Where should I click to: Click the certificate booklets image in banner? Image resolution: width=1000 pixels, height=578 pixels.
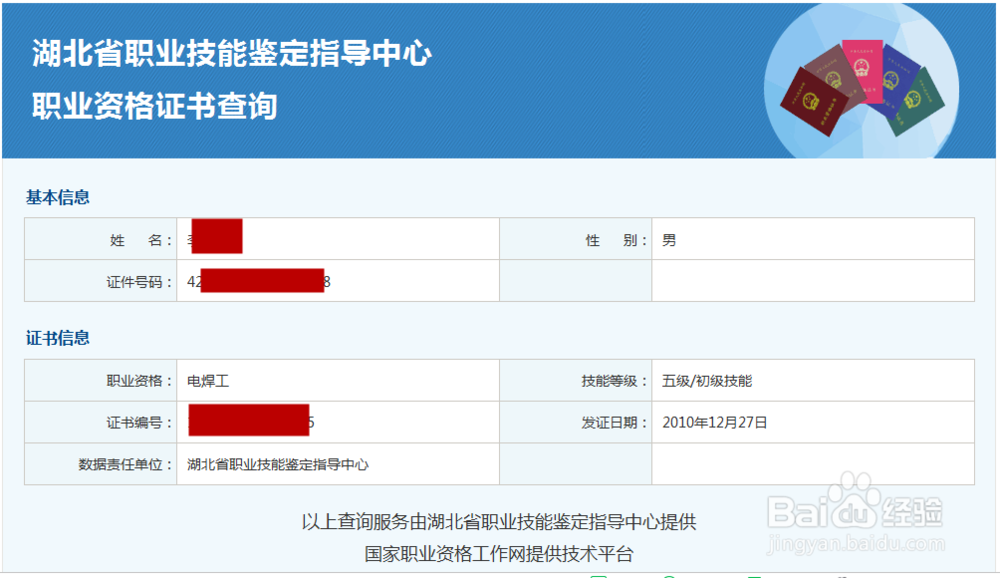point(862,86)
